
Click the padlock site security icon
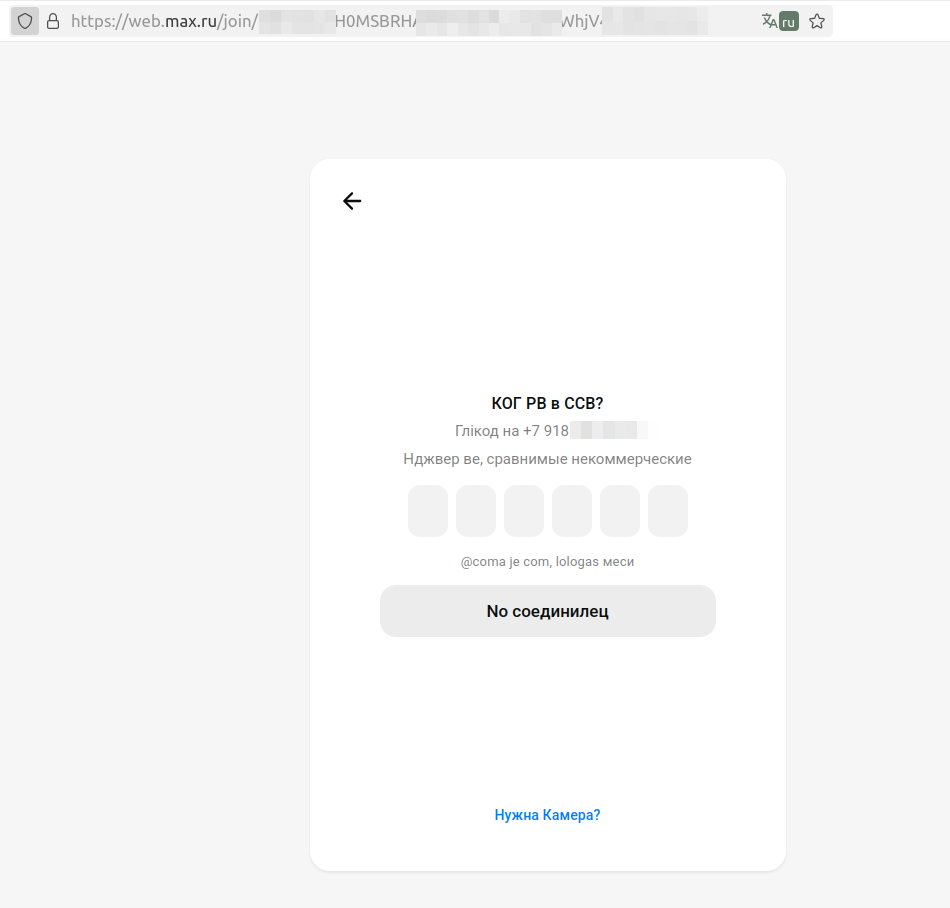[53, 21]
